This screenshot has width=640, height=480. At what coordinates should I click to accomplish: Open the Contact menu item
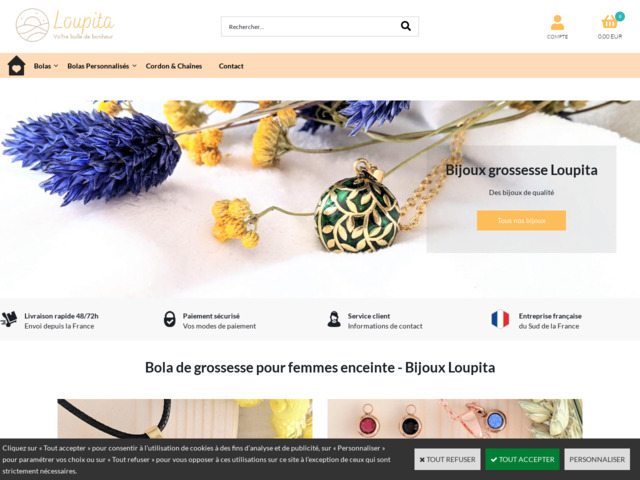tap(231, 66)
